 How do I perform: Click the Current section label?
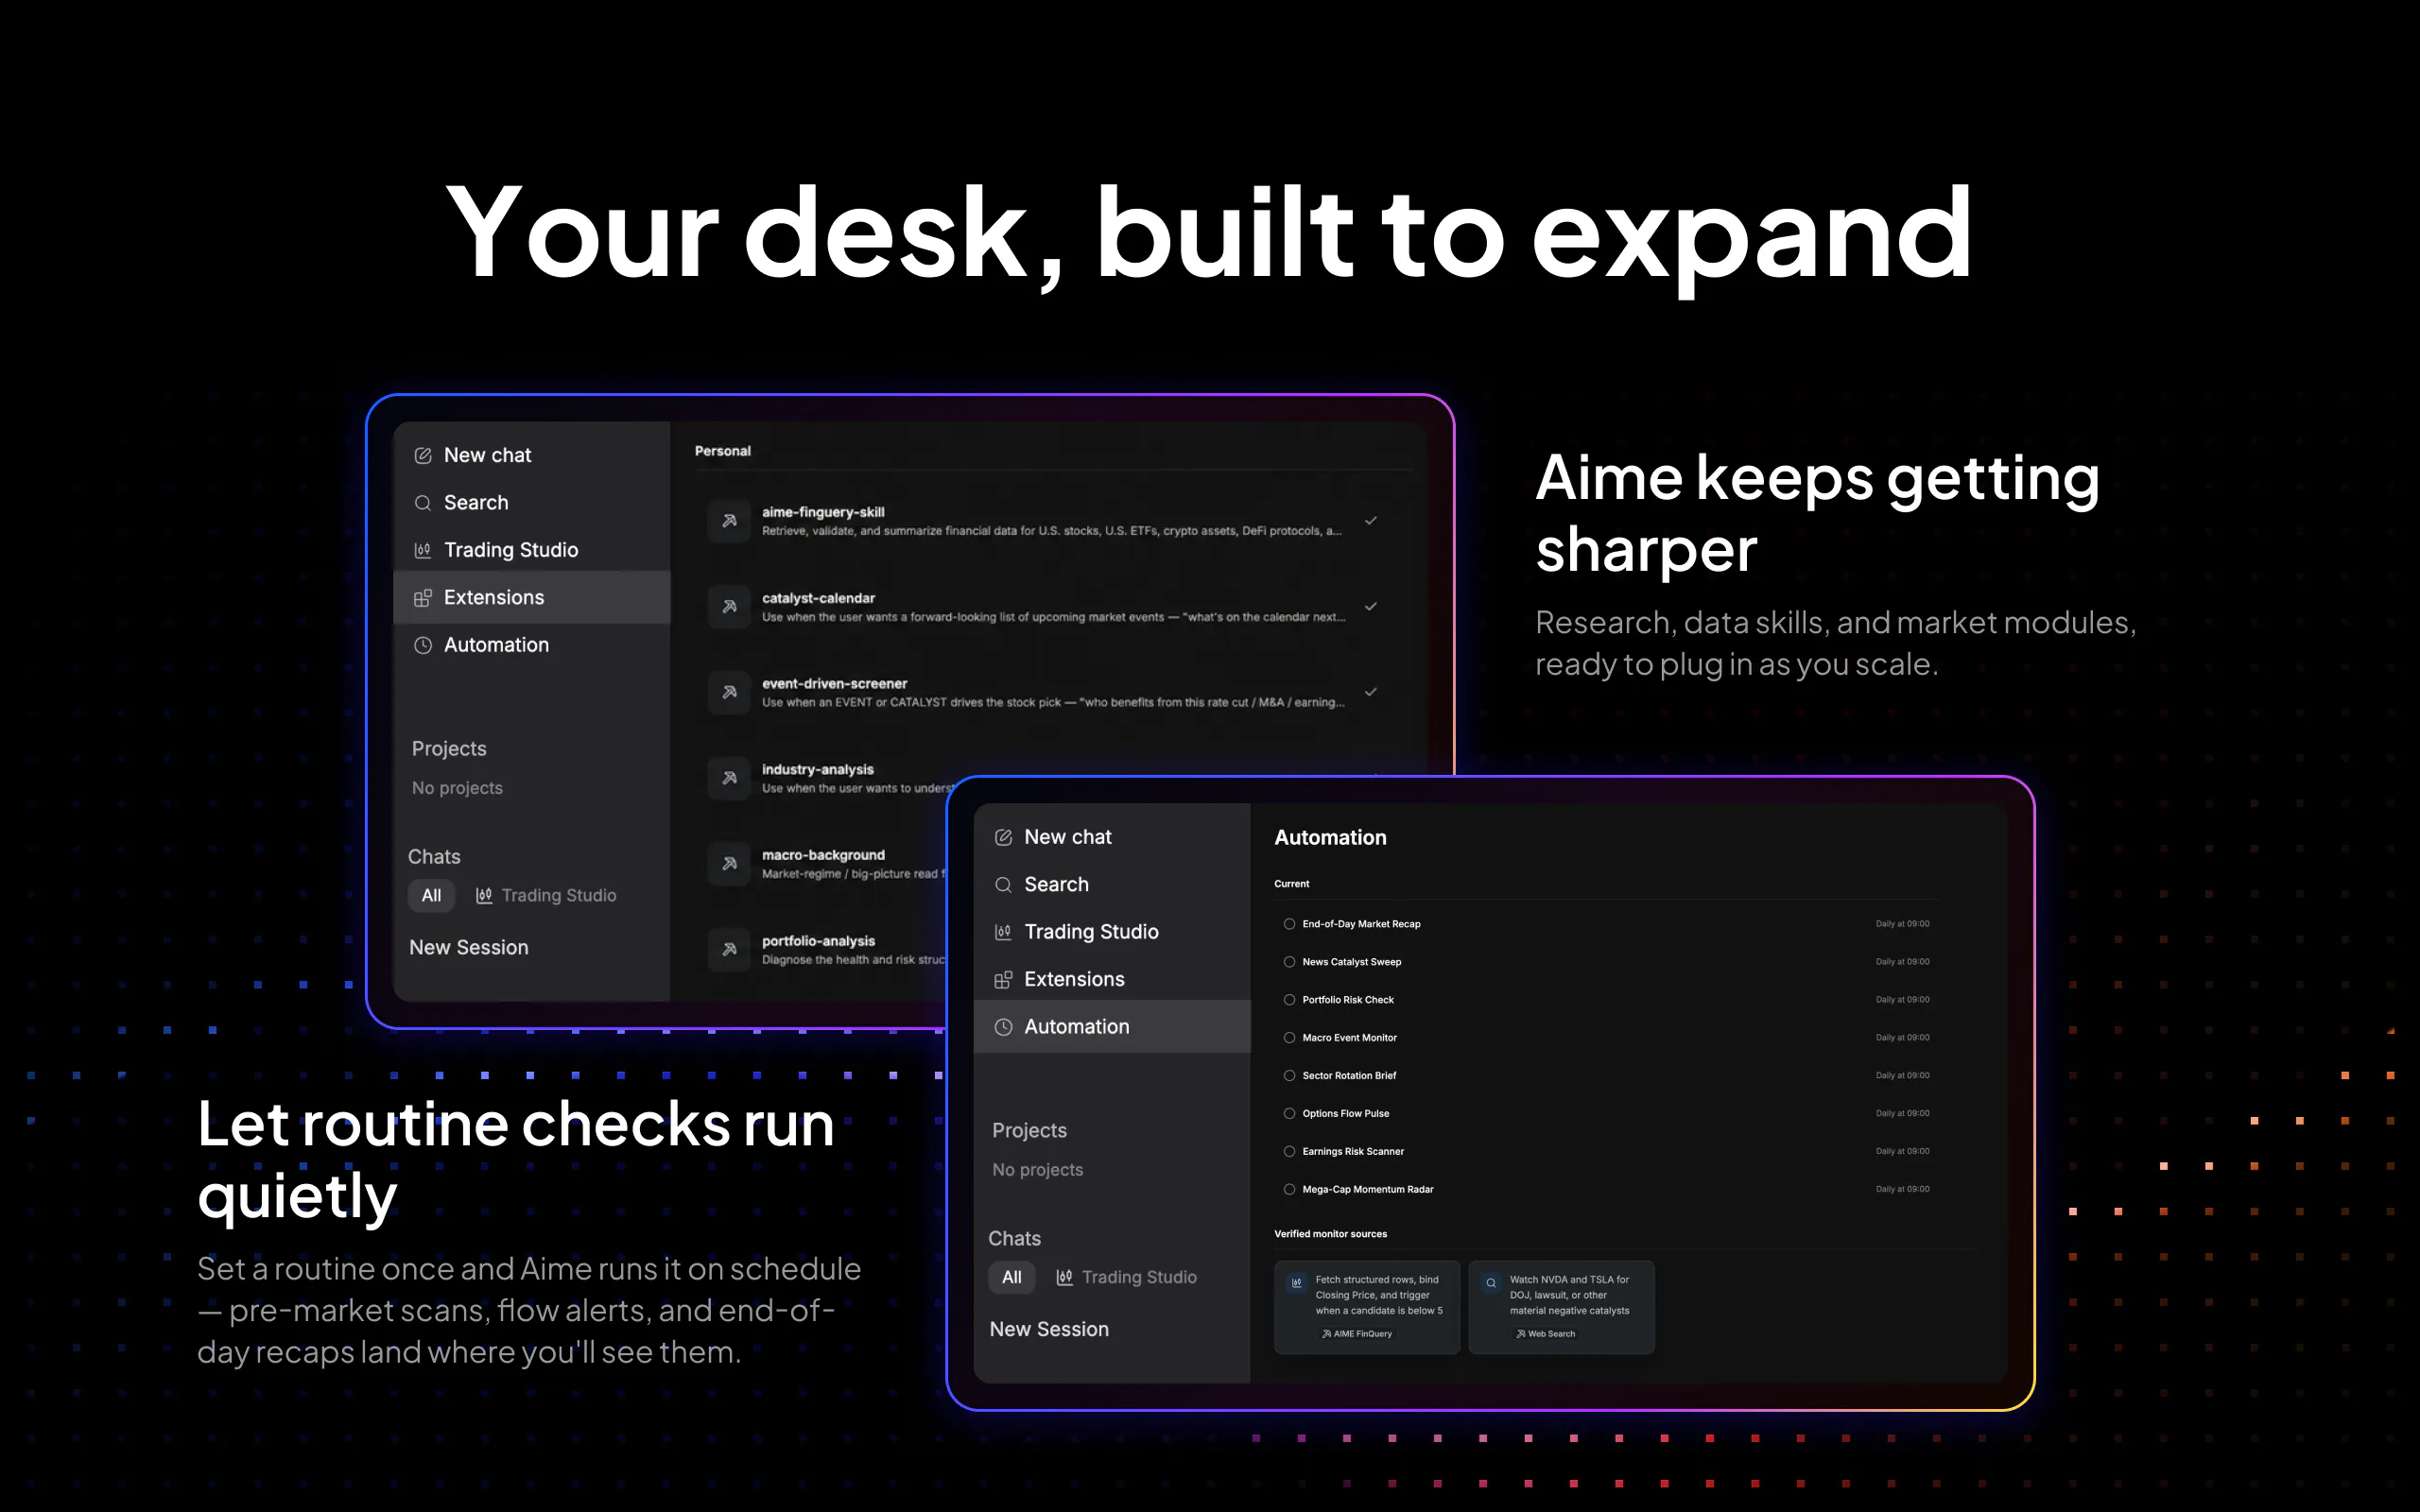(1291, 884)
